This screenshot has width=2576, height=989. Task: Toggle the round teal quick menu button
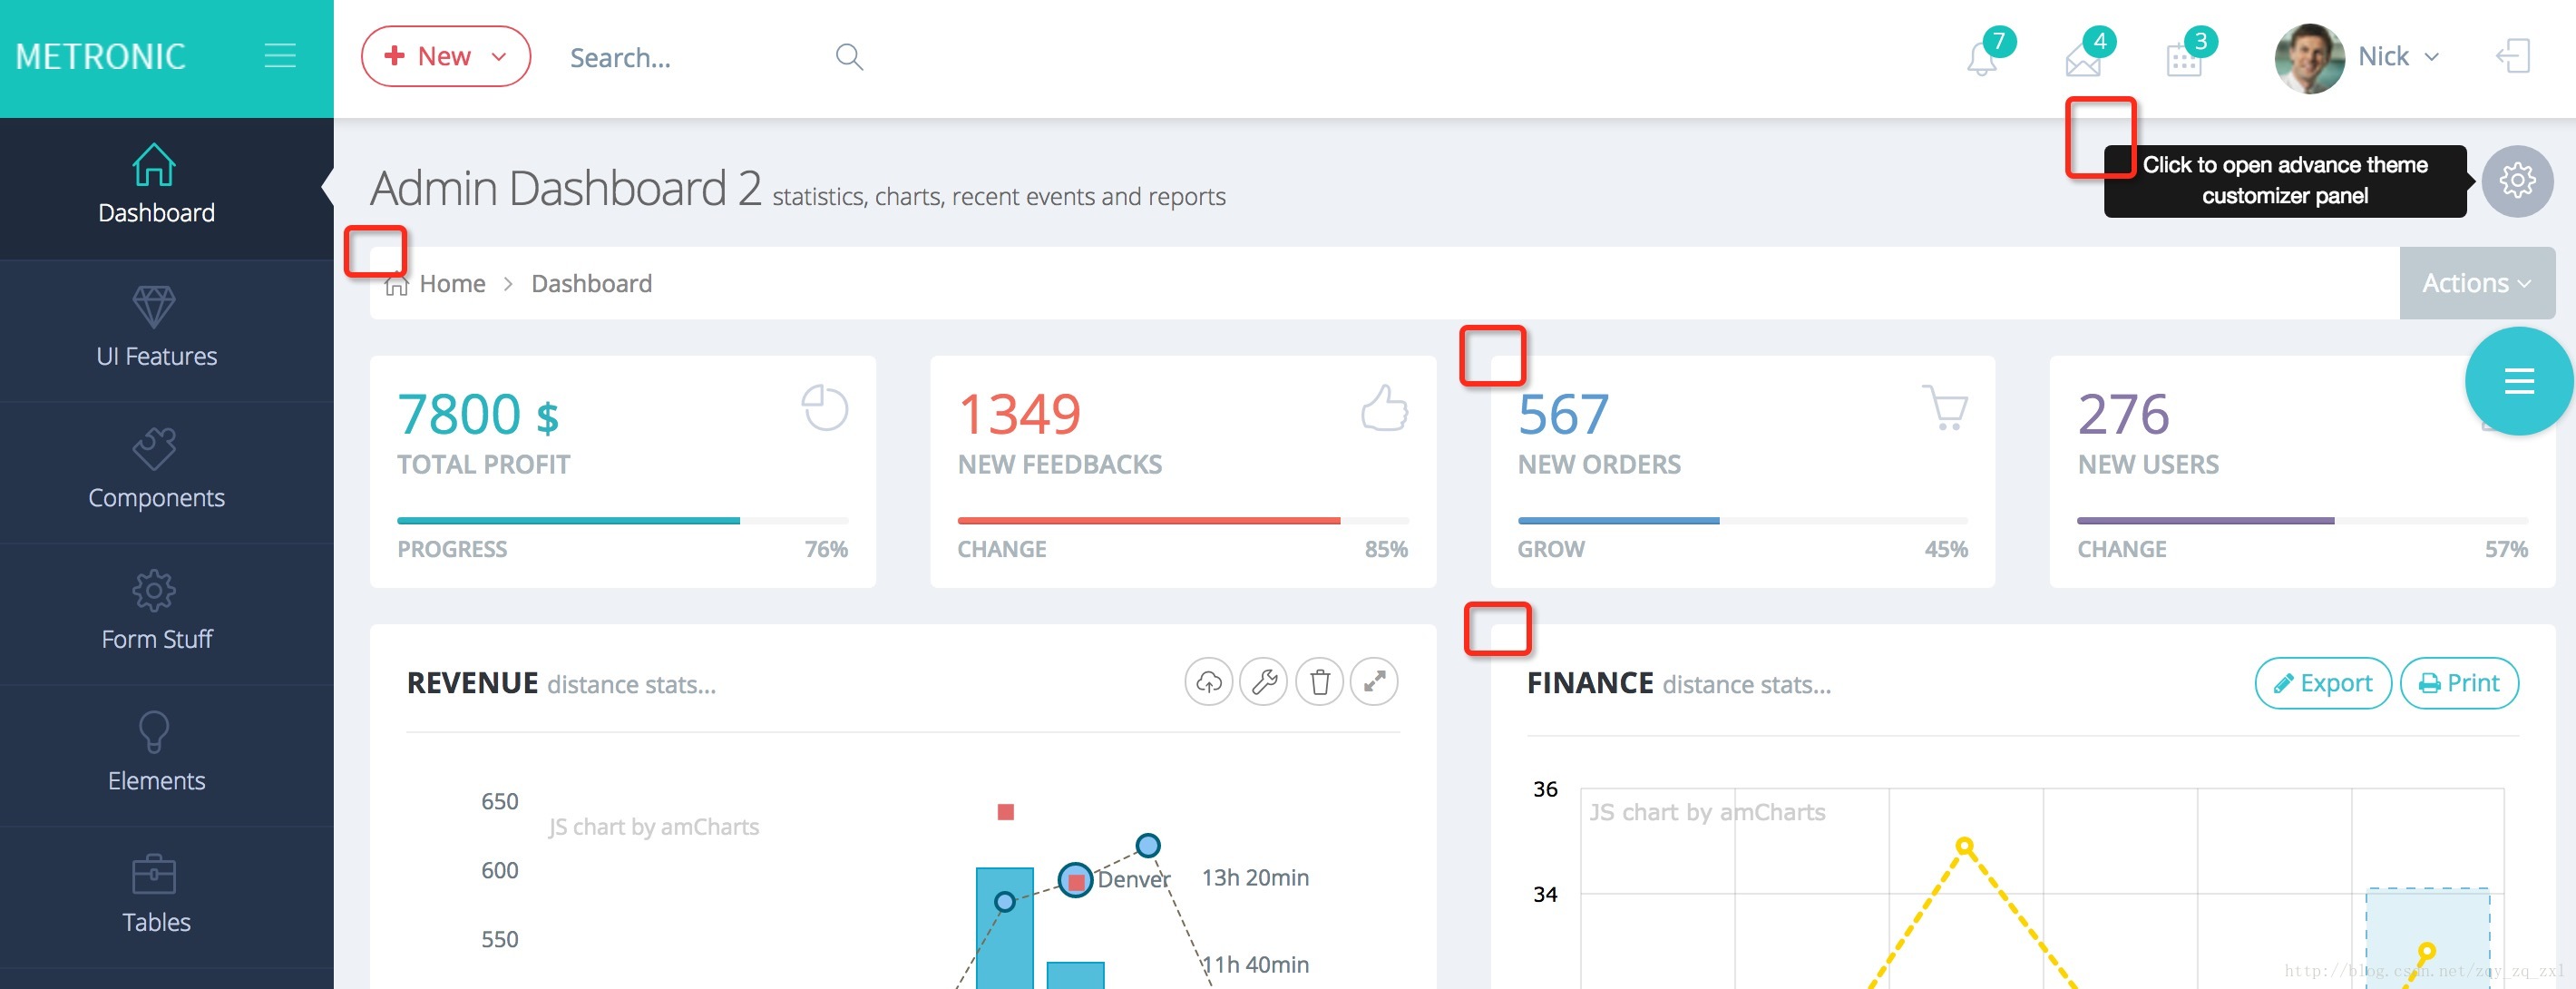[2518, 381]
